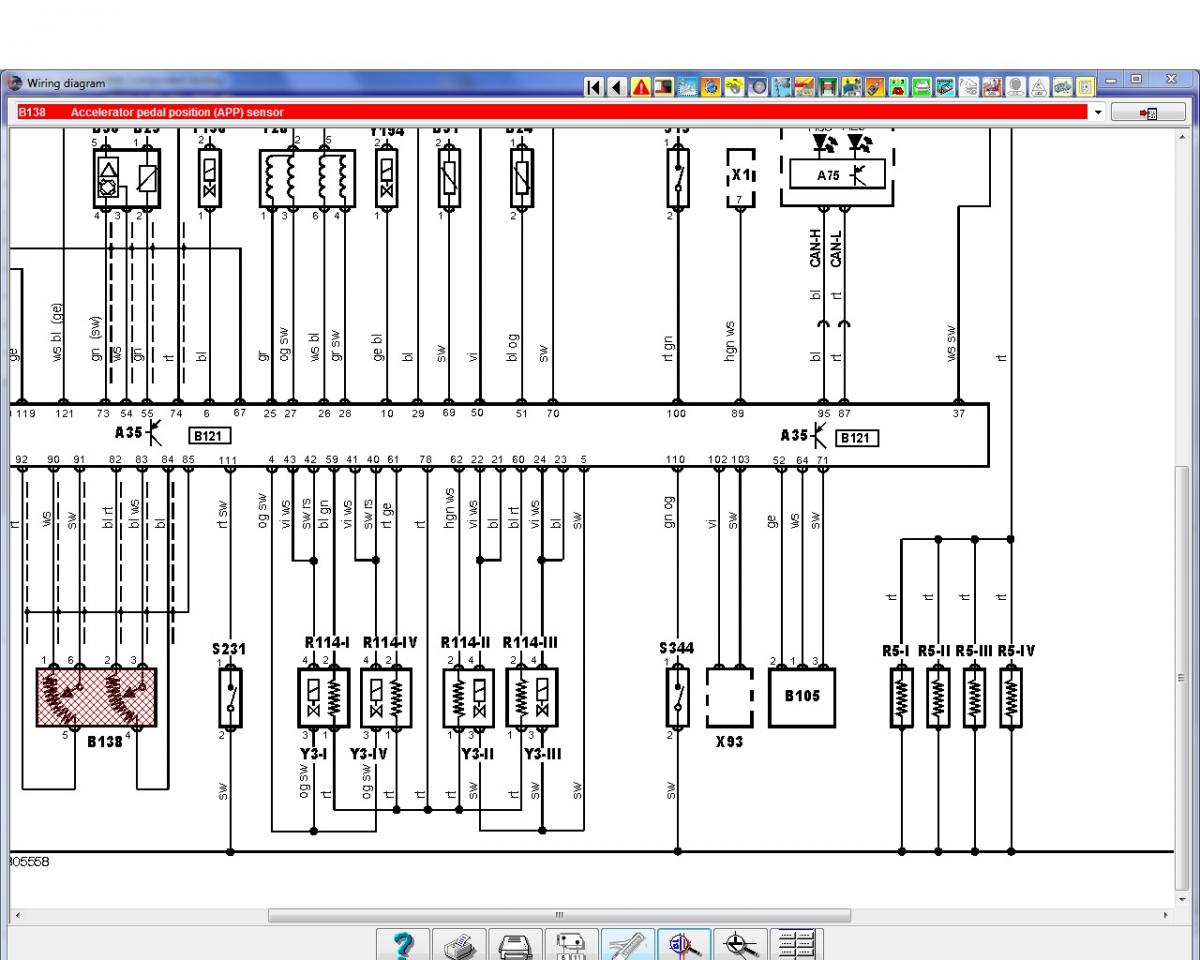Open help with the blue question mark

(x=404, y=944)
